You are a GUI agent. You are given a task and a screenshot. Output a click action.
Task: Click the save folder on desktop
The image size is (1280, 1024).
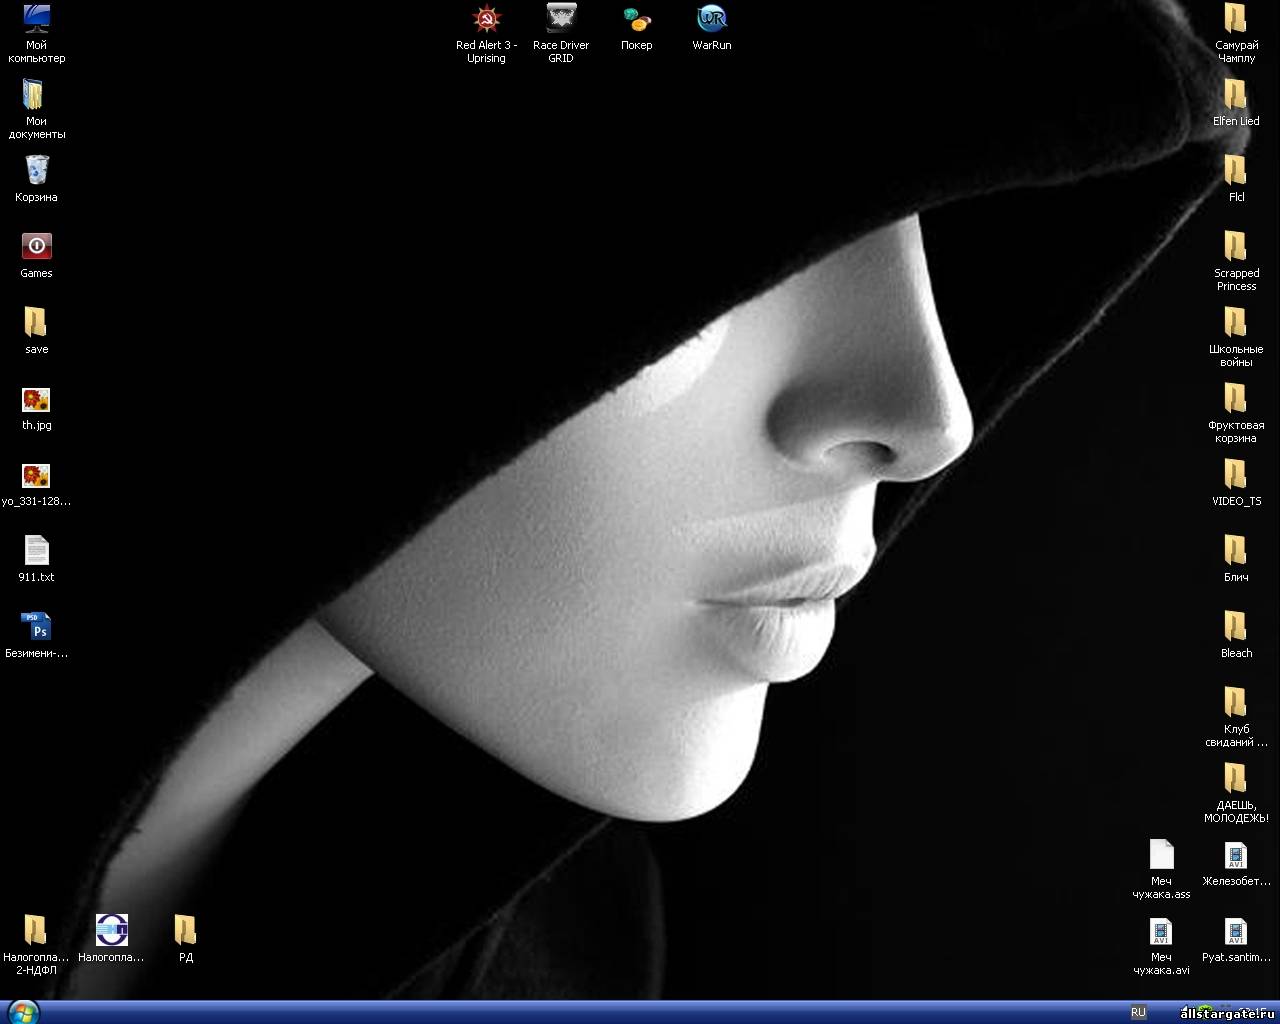tap(36, 323)
